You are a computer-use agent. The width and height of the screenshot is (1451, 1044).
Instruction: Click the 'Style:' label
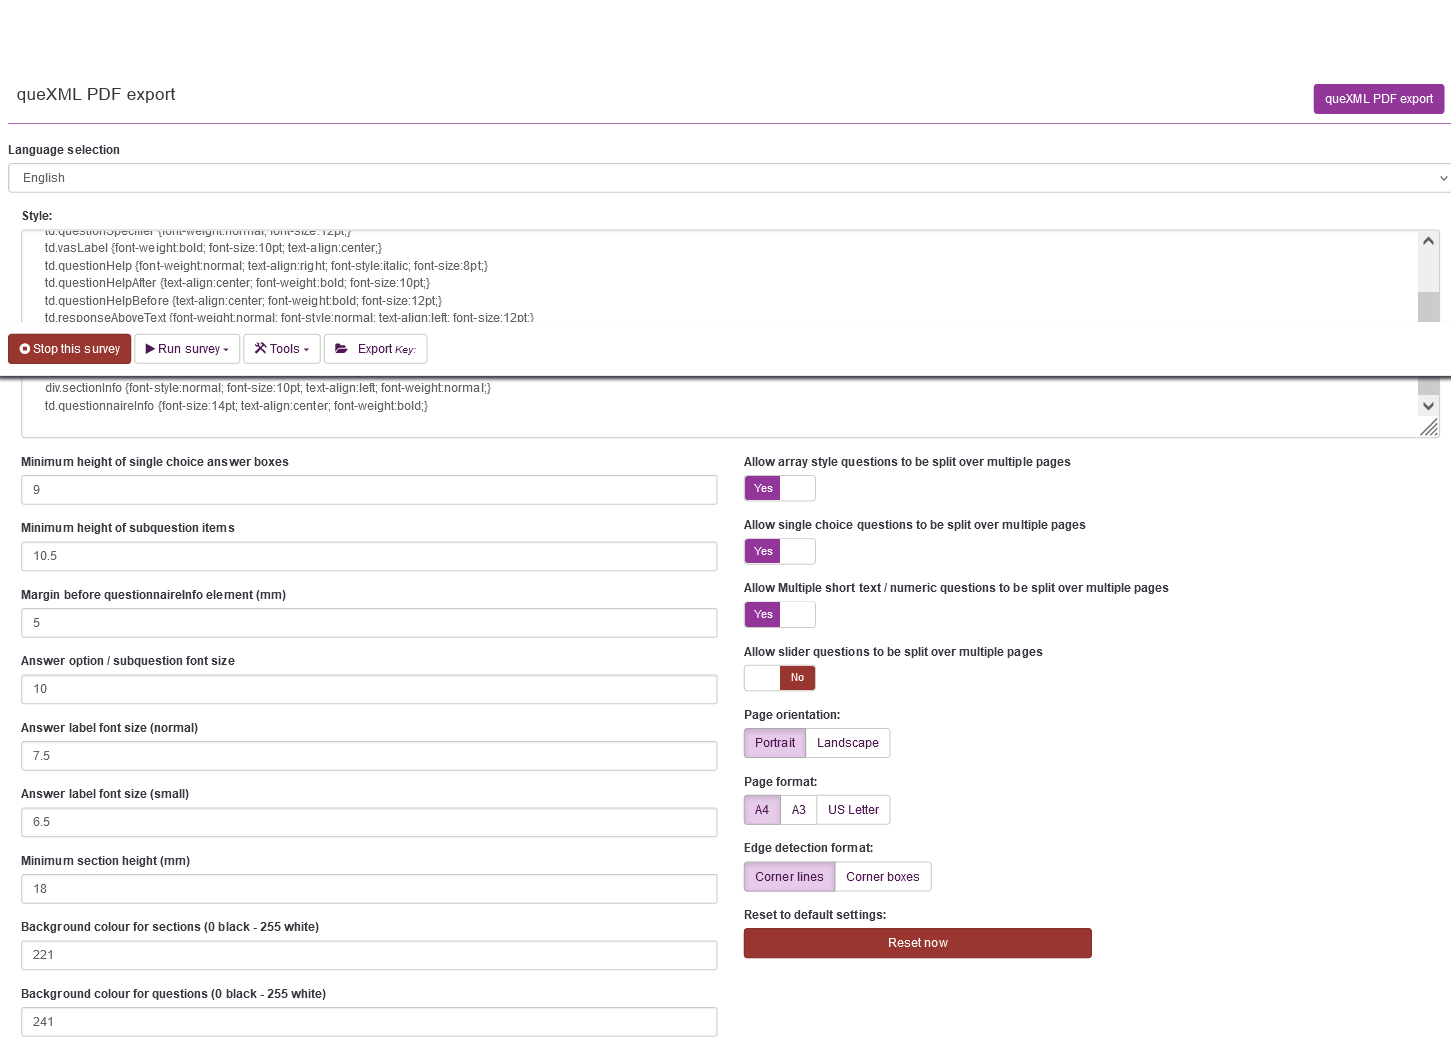point(37,216)
